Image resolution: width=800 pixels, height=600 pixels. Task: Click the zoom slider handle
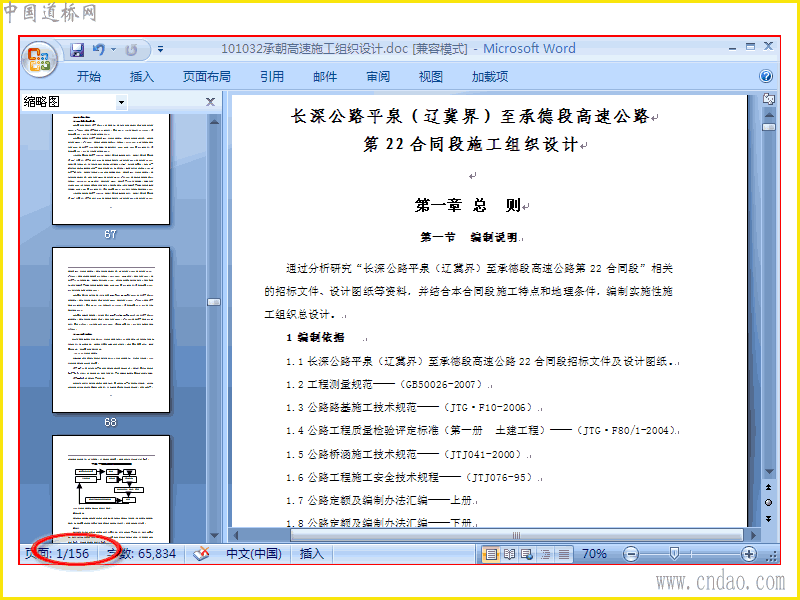pos(674,554)
